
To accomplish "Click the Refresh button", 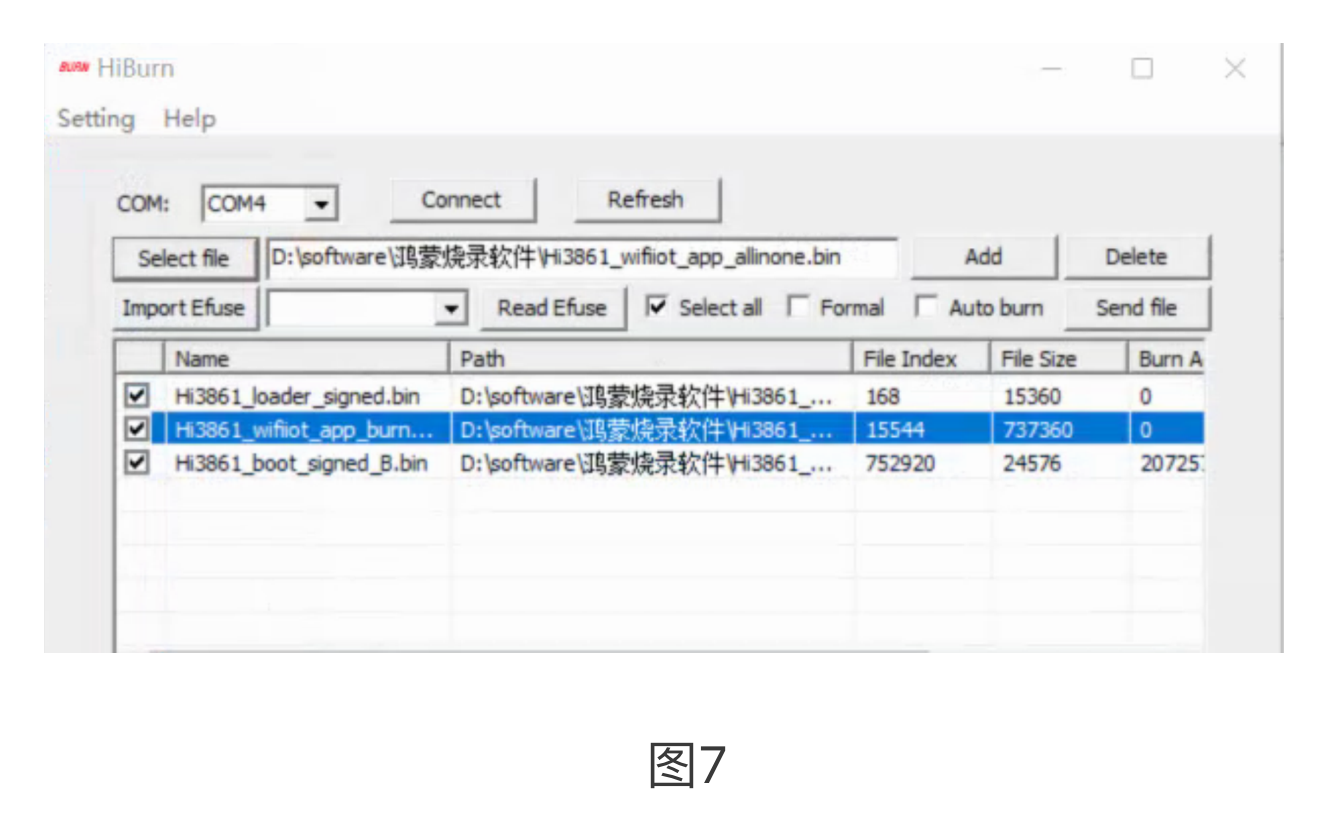I will click(646, 200).
